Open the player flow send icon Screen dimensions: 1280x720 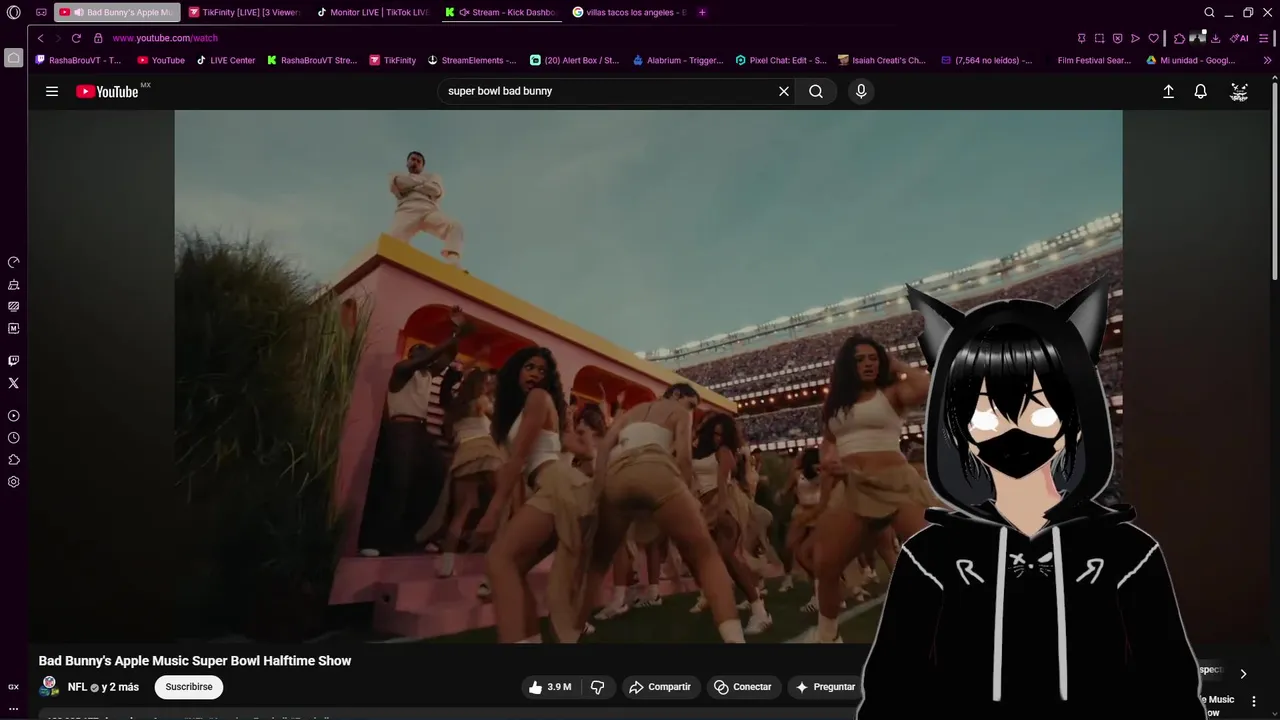pyautogui.click(x=1135, y=38)
